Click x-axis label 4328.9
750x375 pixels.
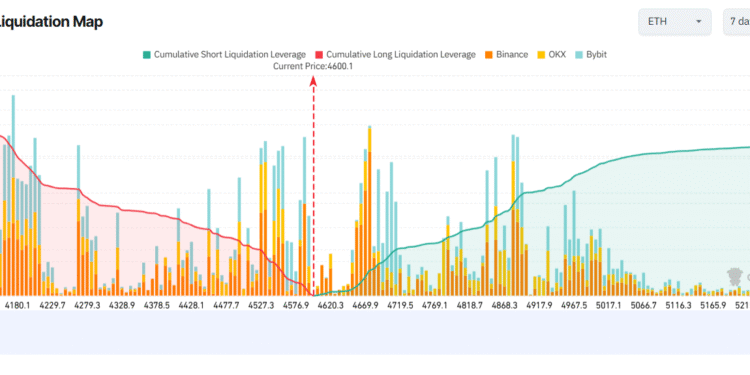(x=121, y=305)
